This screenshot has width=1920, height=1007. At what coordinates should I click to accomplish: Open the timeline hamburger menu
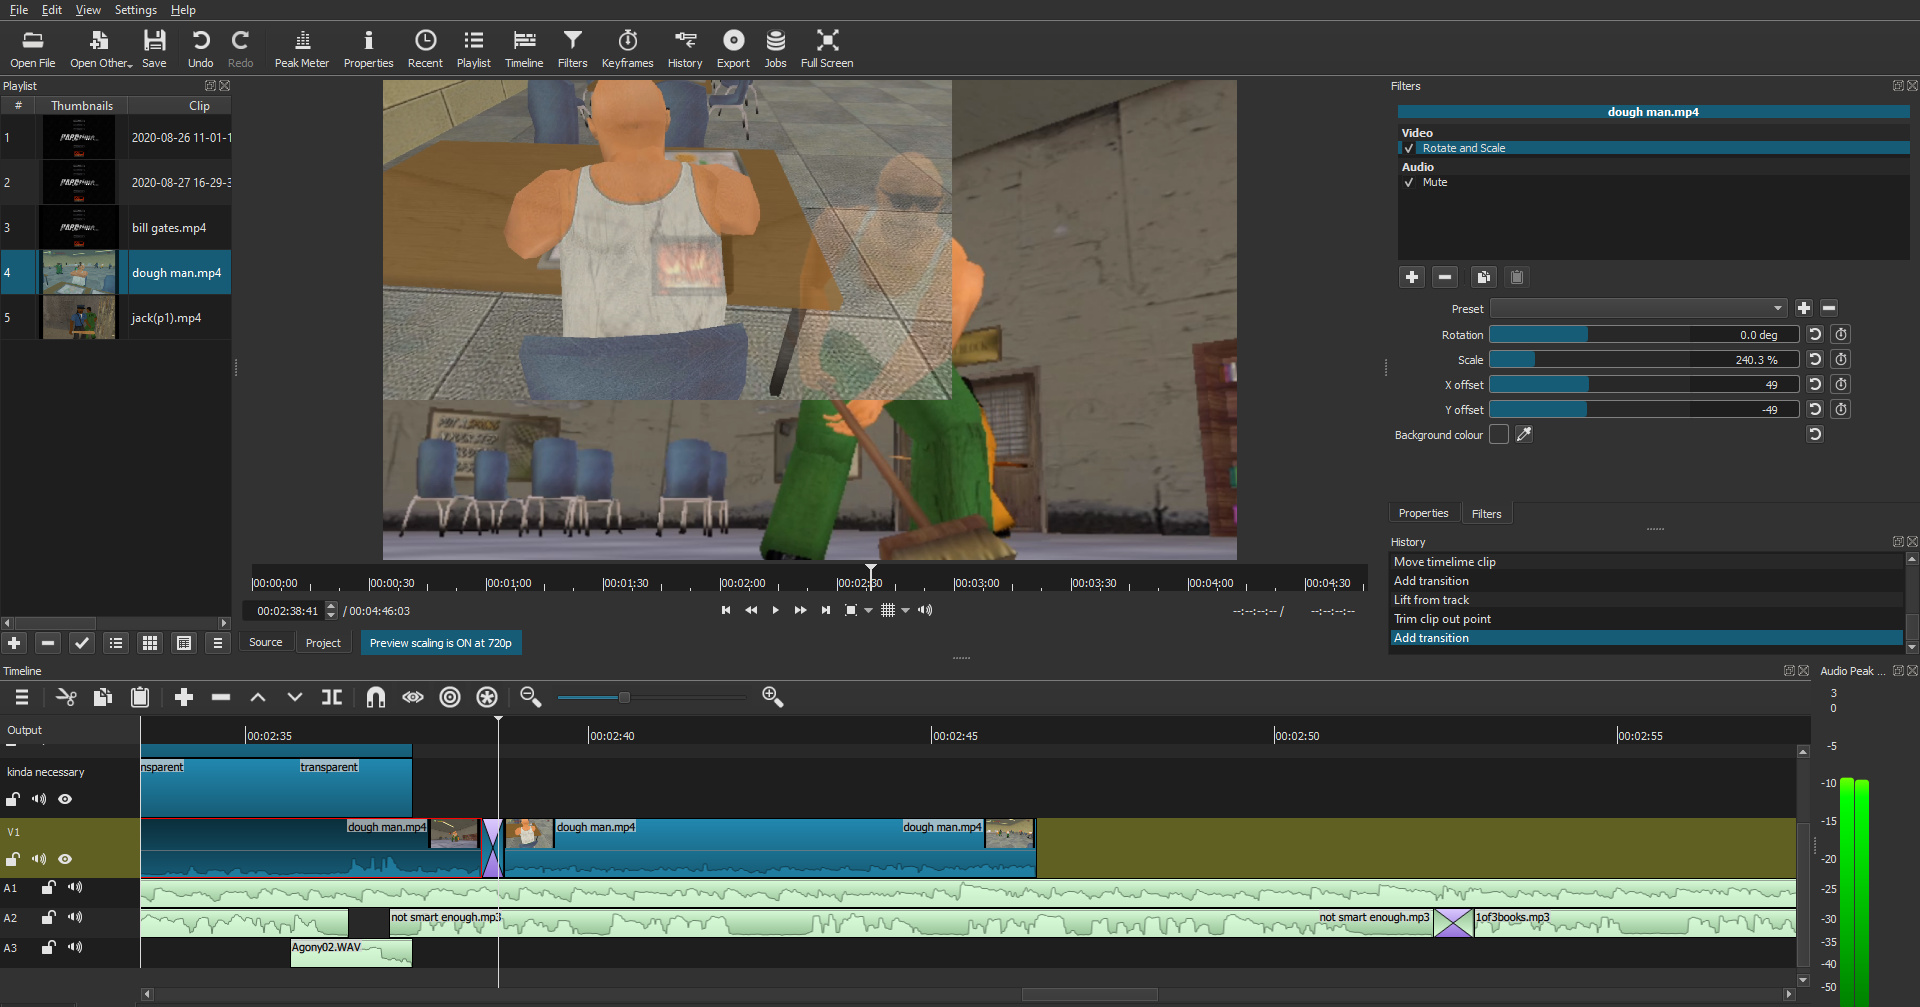tap(21, 697)
